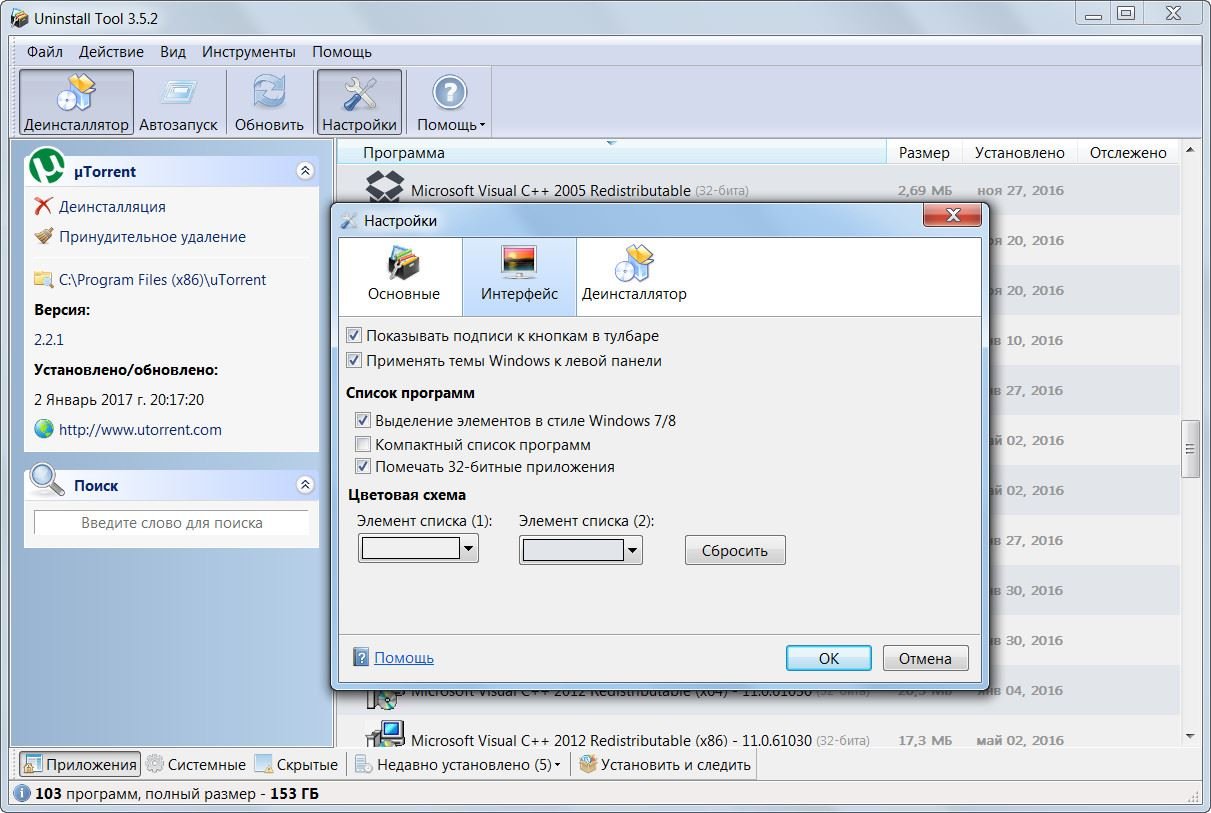
Task: Open the Инструменты menu
Action: click(x=248, y=52)
